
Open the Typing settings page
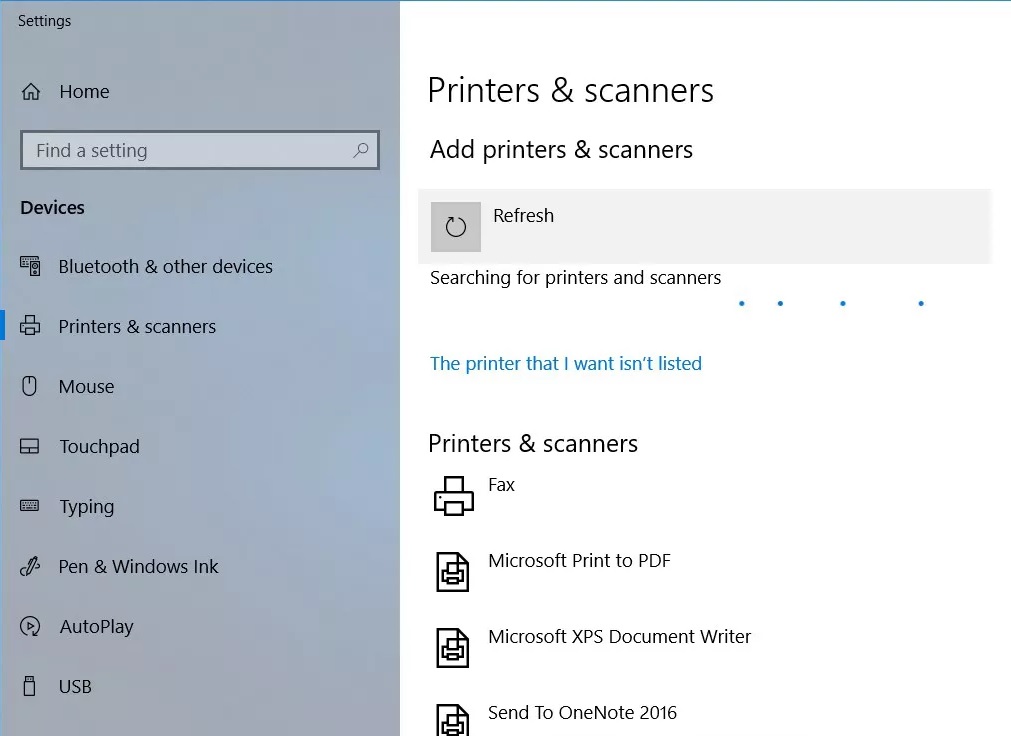click(87, 507)
